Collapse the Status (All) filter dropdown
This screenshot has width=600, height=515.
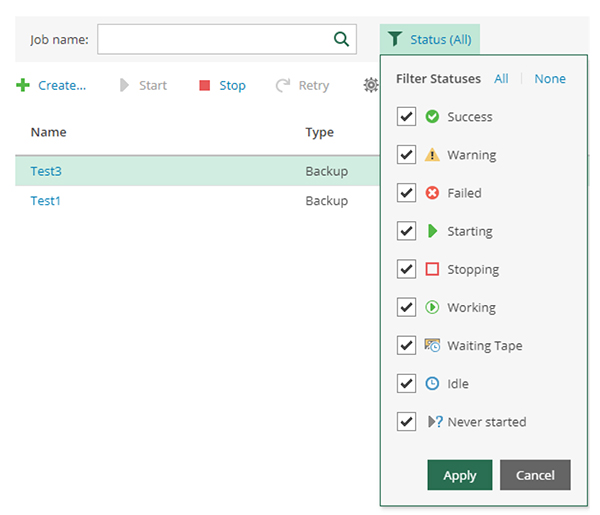(430, 39)
